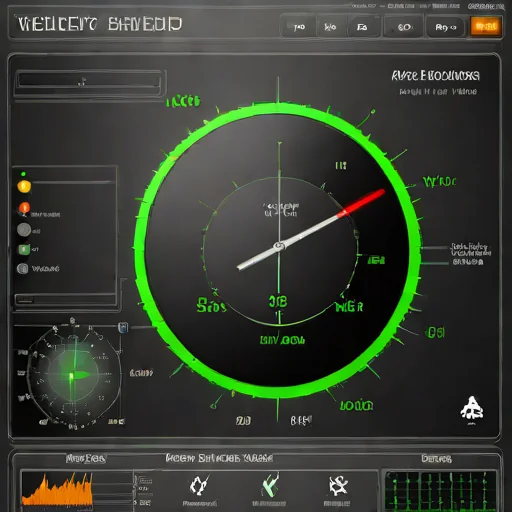Select the "60" button in the top bar
This screenshot has height=512, width=512.
[404, 27]
